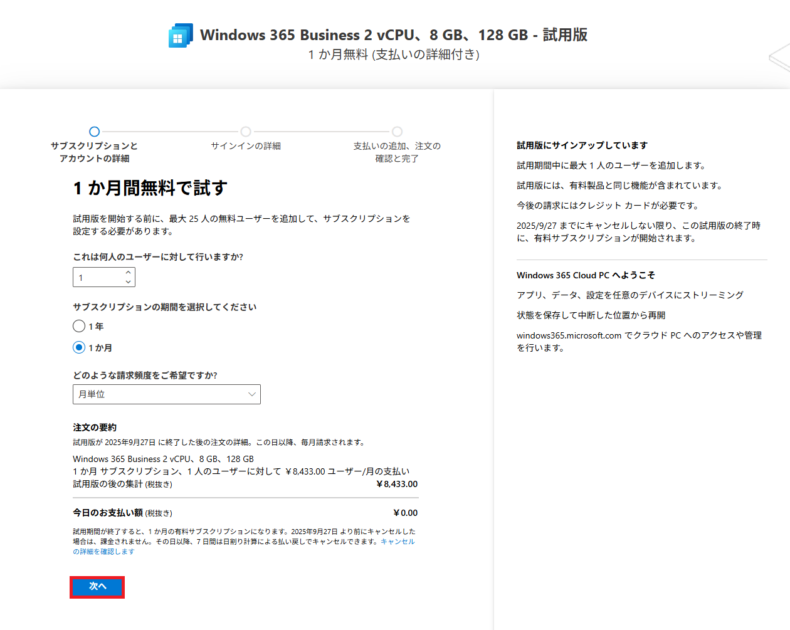790x630 pixels.
Task: Click line 今後の請求にはクレジット カードが必要です
Action: point(607,205)
